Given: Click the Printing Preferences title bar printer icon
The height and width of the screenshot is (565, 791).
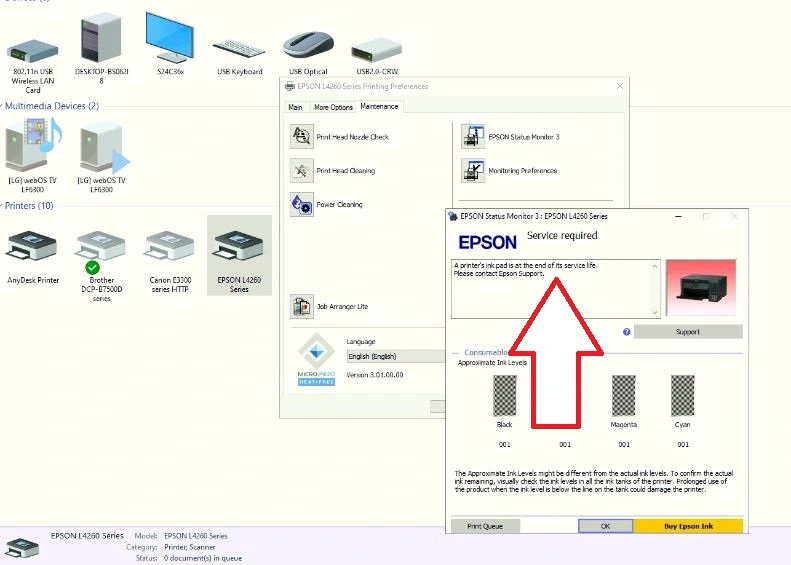Looking at the screenshot, I should coord(290,86).
